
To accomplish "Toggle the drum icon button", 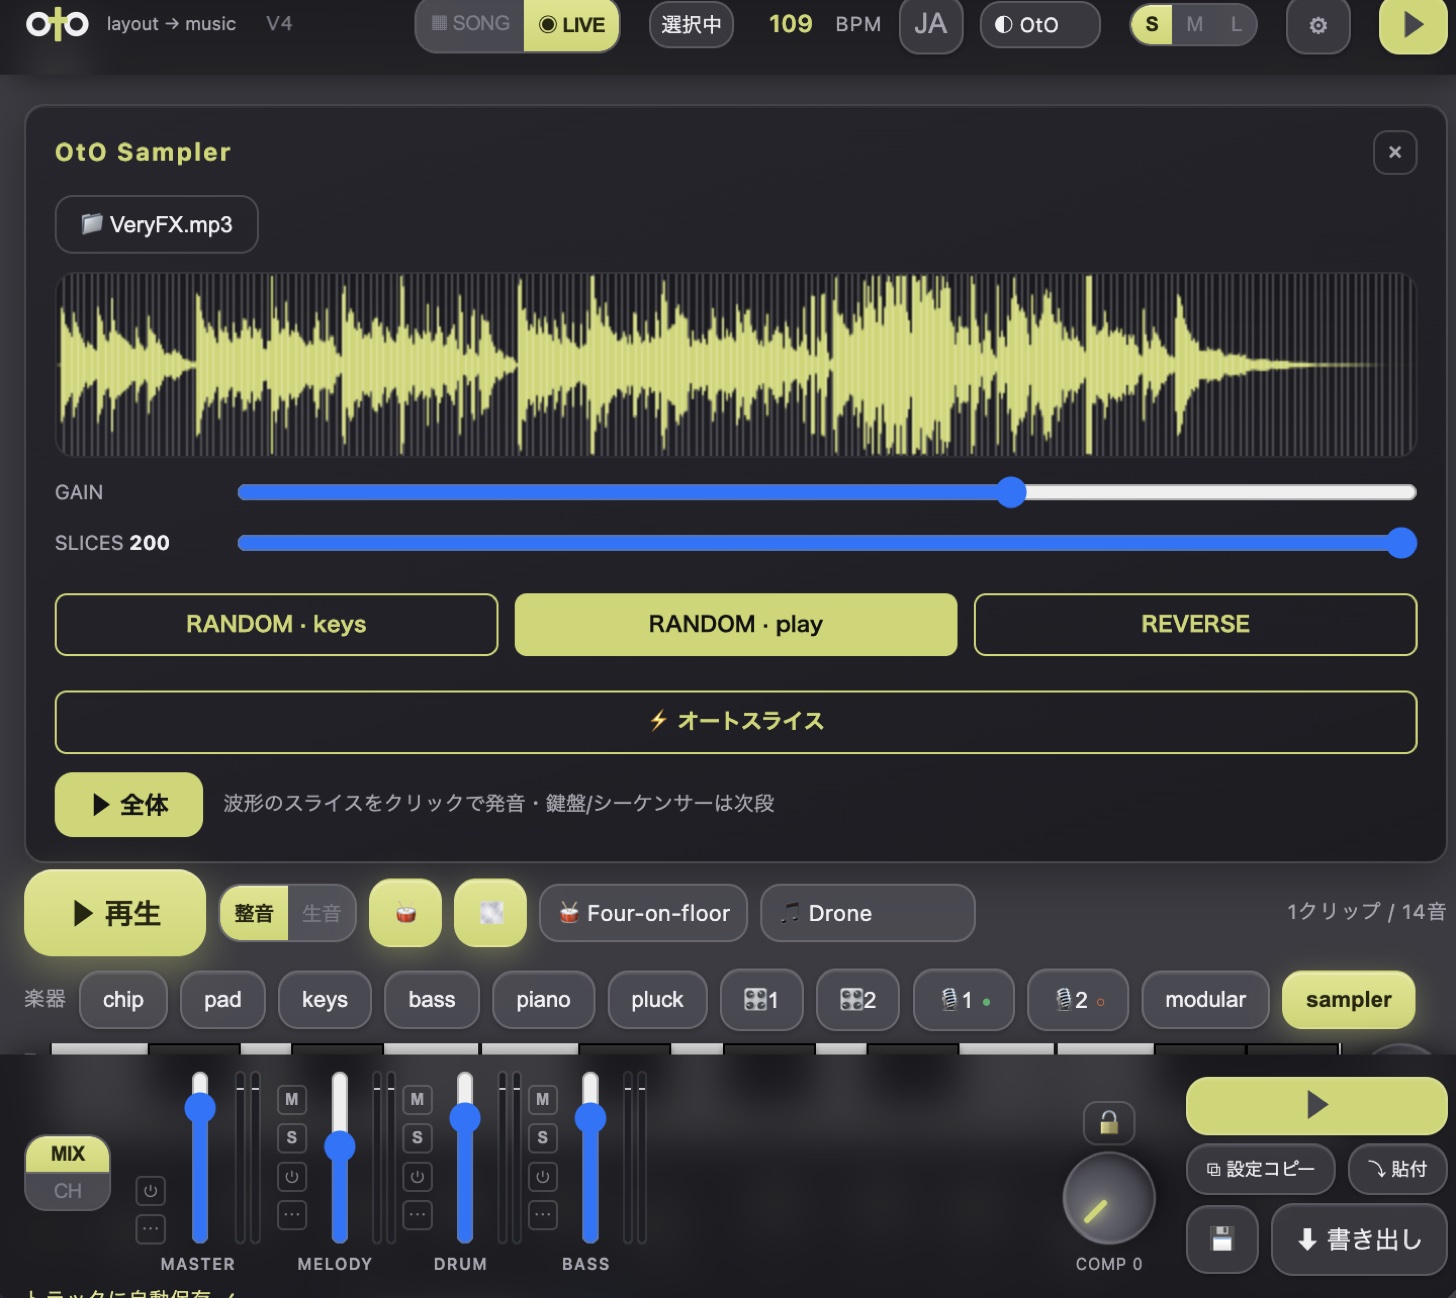I will (405, 913).
